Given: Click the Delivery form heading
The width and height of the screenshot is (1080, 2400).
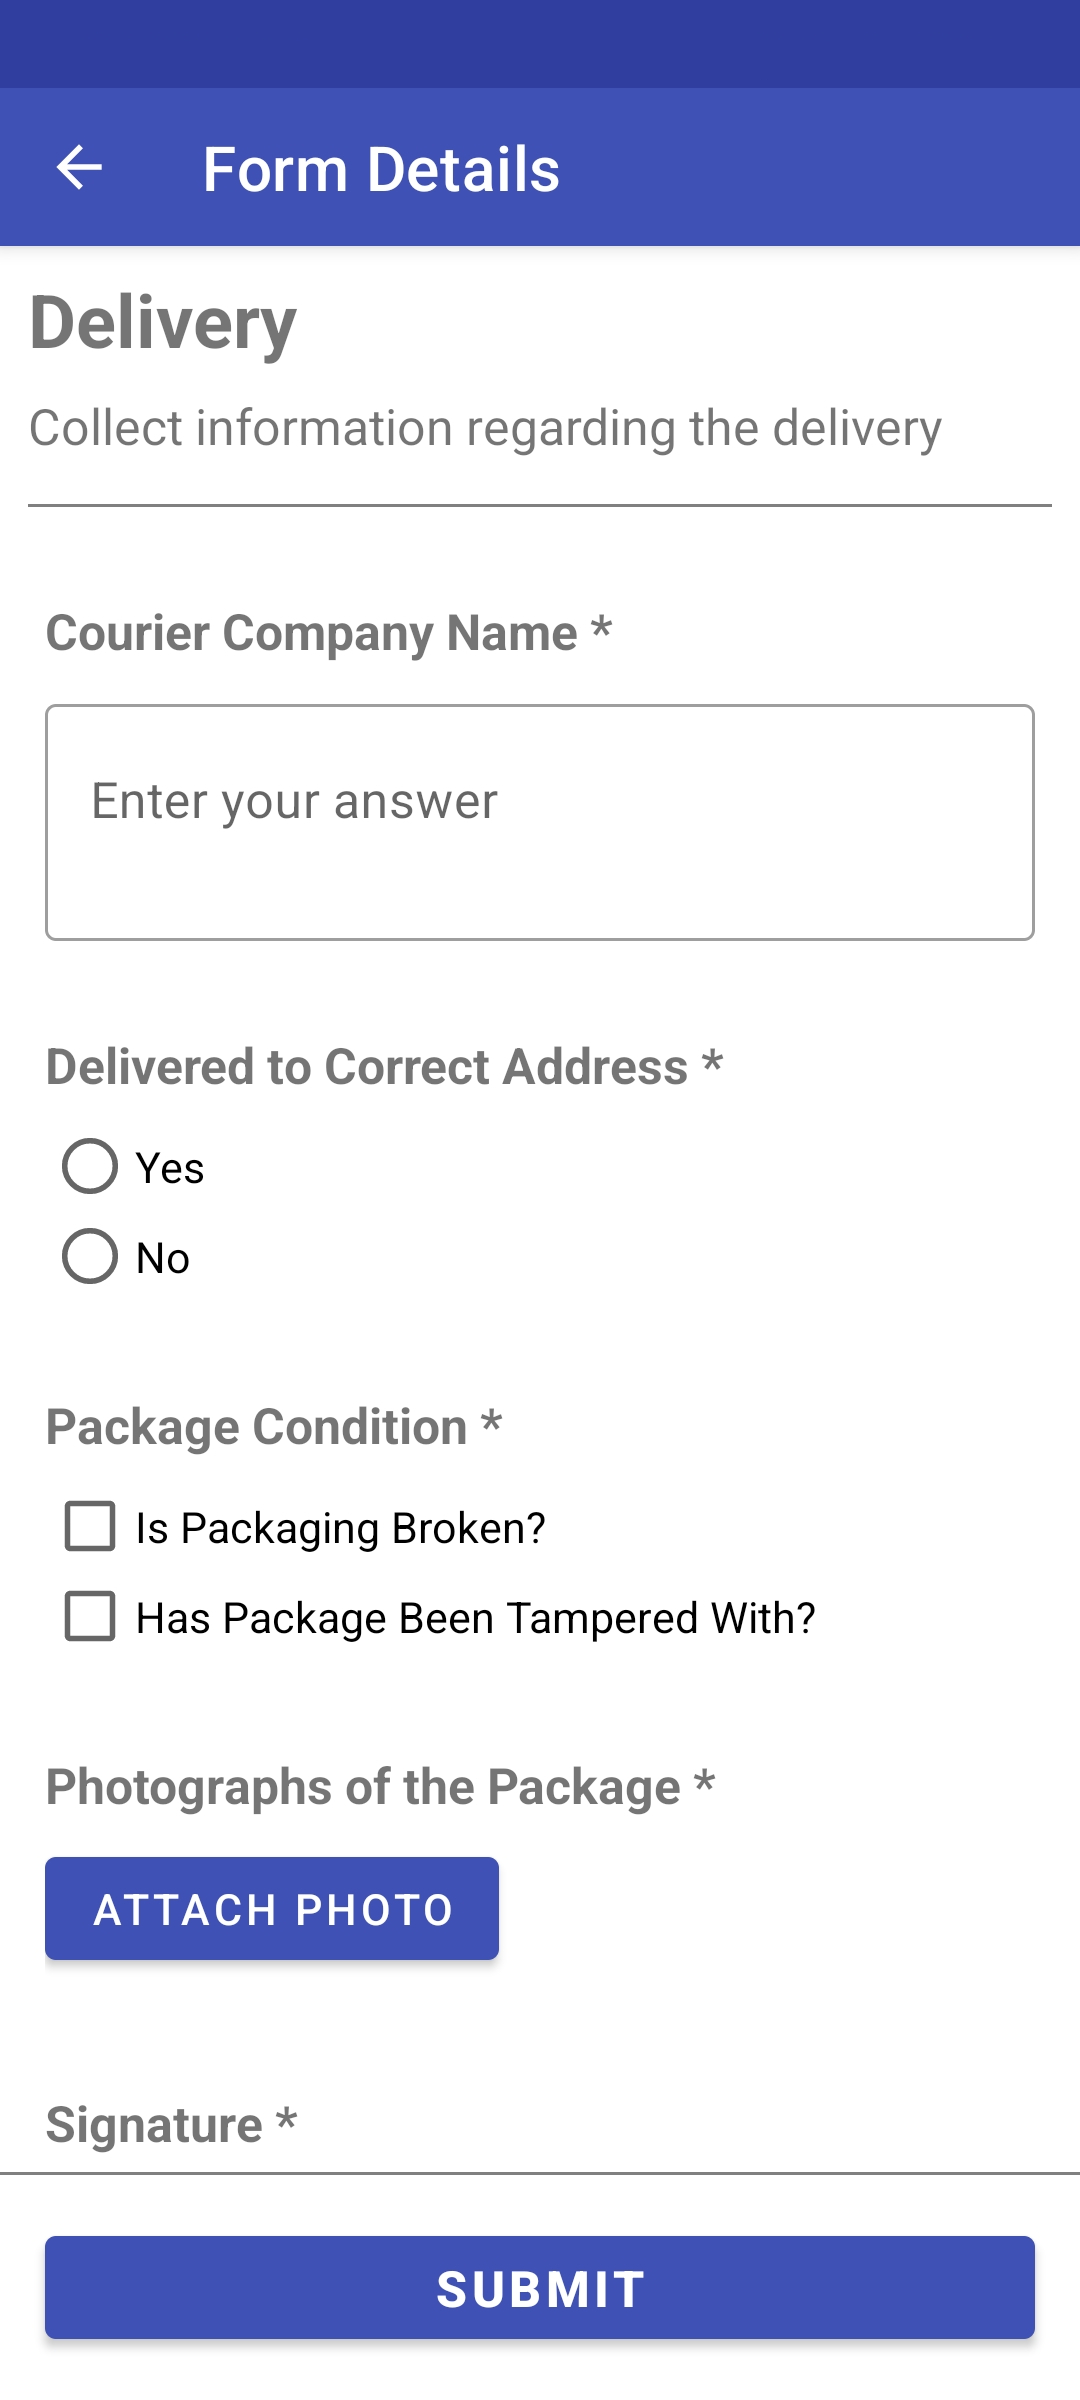Looking at the screenshot, I should 163,323.
